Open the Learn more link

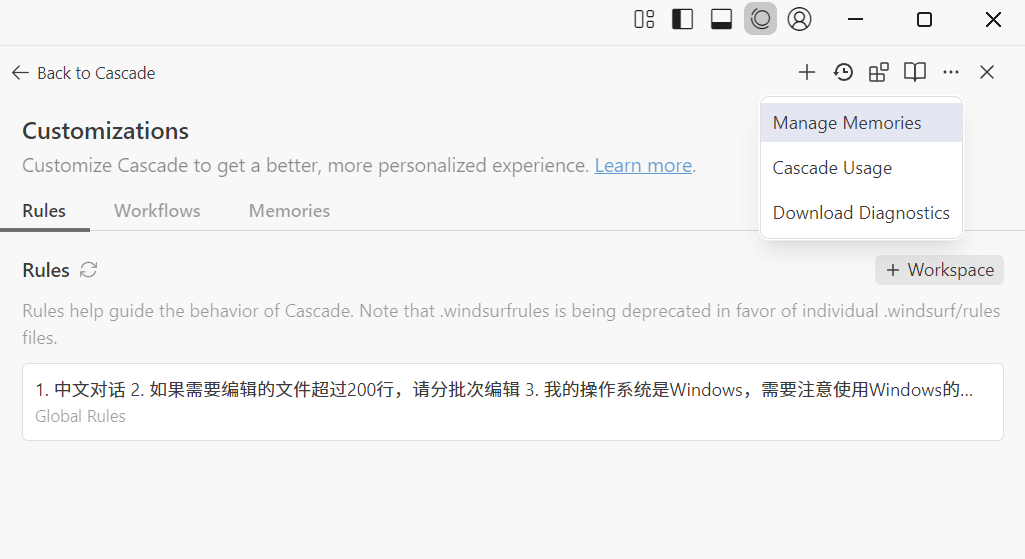[x=643, y=165]
